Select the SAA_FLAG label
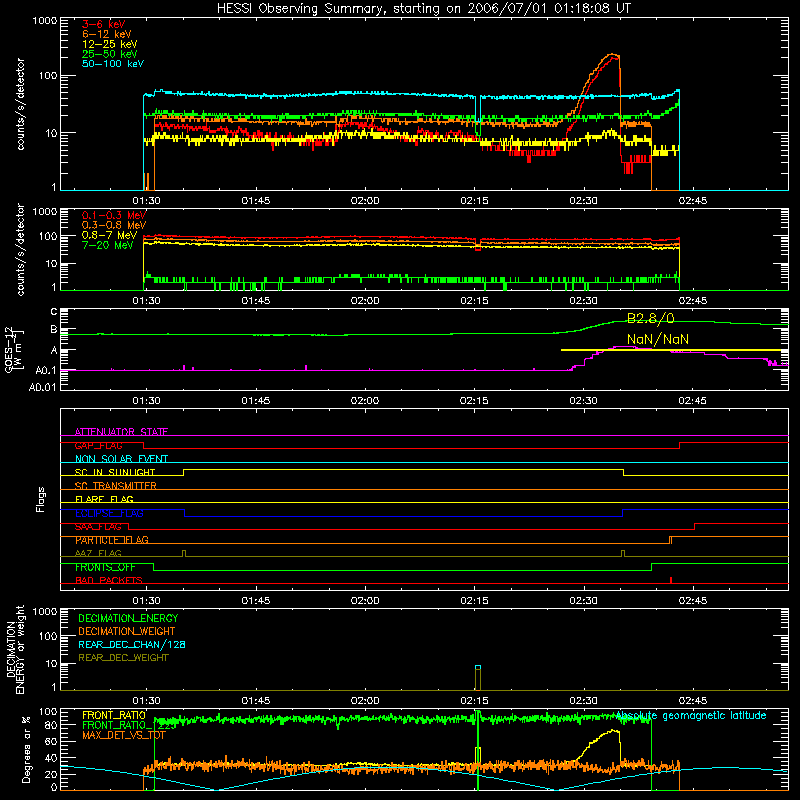The height and width of the screenshot is (800, 800). point(98,527)
